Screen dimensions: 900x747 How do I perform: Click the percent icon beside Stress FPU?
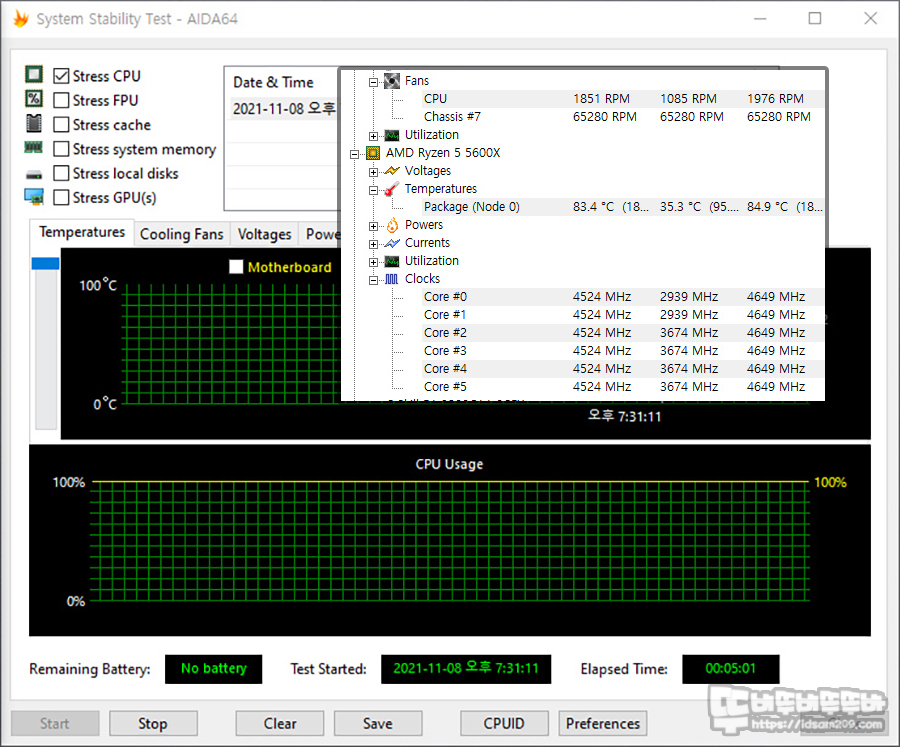(x=34, y=99)
